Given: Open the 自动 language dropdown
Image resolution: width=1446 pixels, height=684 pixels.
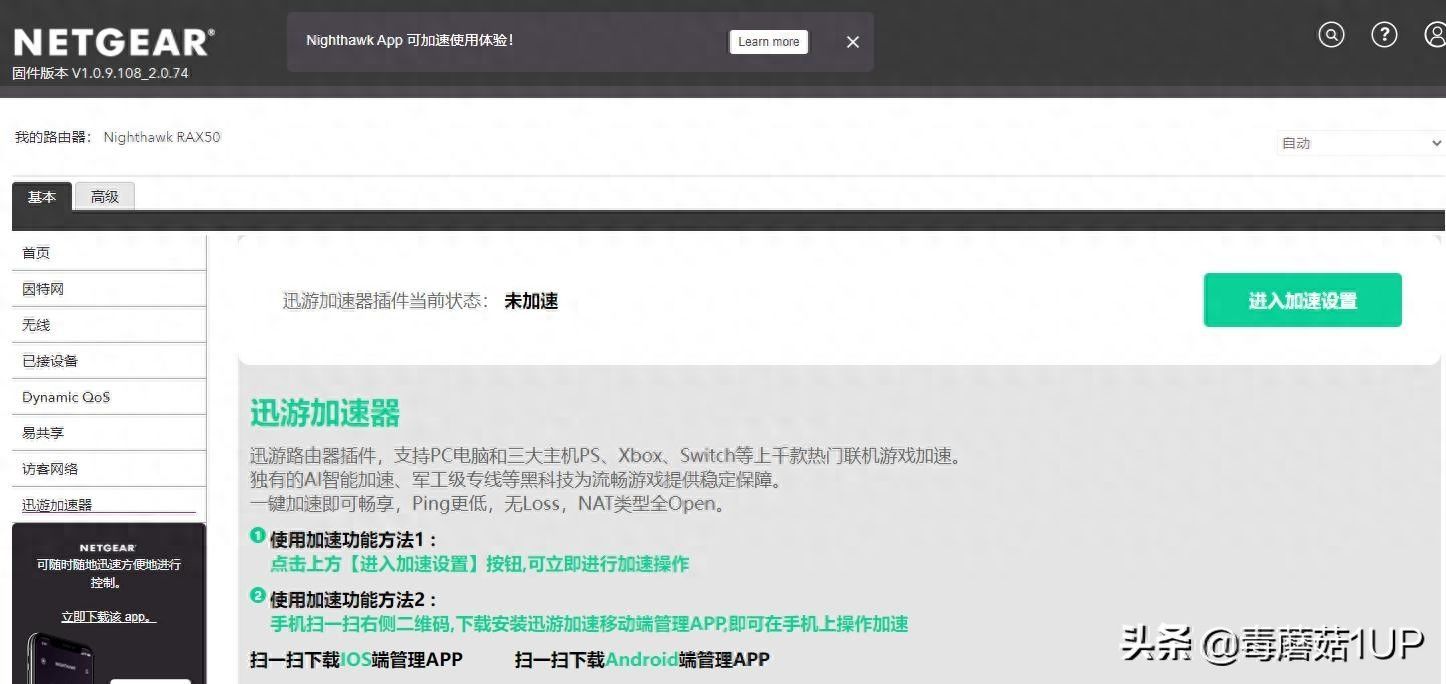Looking at the screenshot, I should [x=1358, y=142].
